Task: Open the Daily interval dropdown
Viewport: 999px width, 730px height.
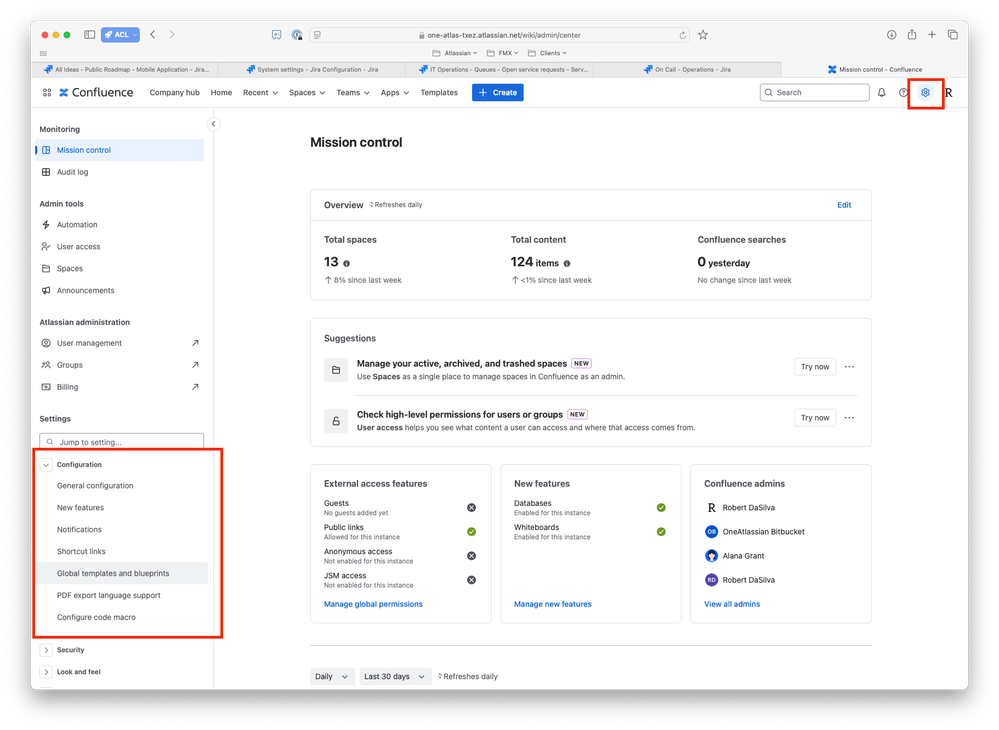Action: click(x=331, y=676)
